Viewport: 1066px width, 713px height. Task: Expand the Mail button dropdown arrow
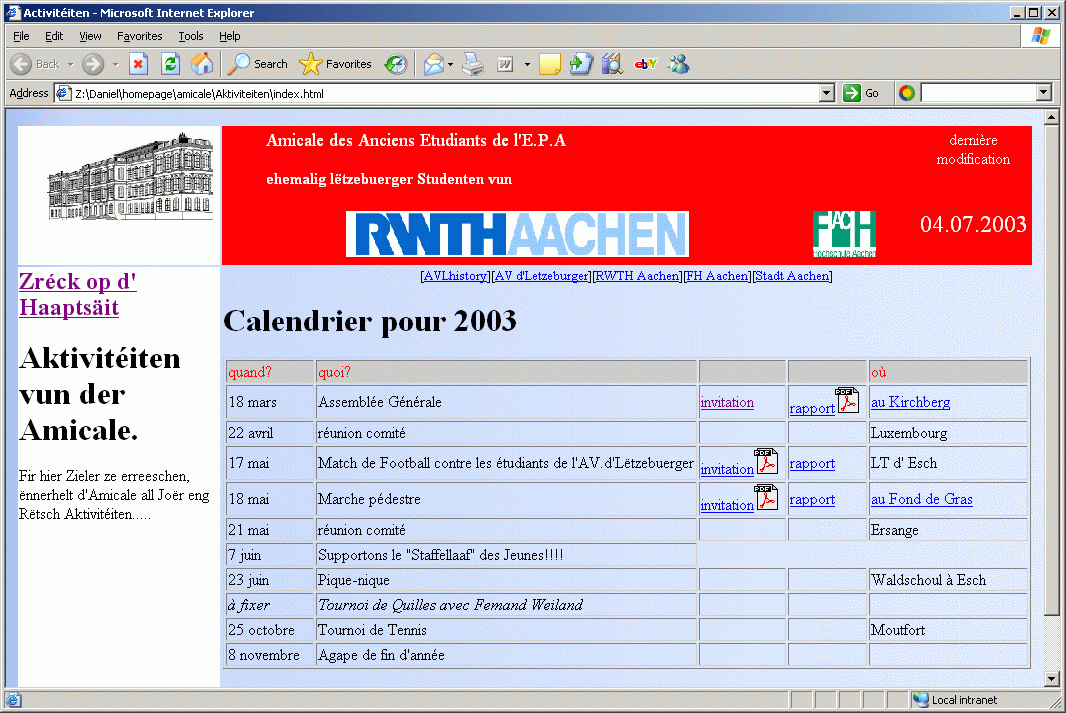(x=450, y=65)
